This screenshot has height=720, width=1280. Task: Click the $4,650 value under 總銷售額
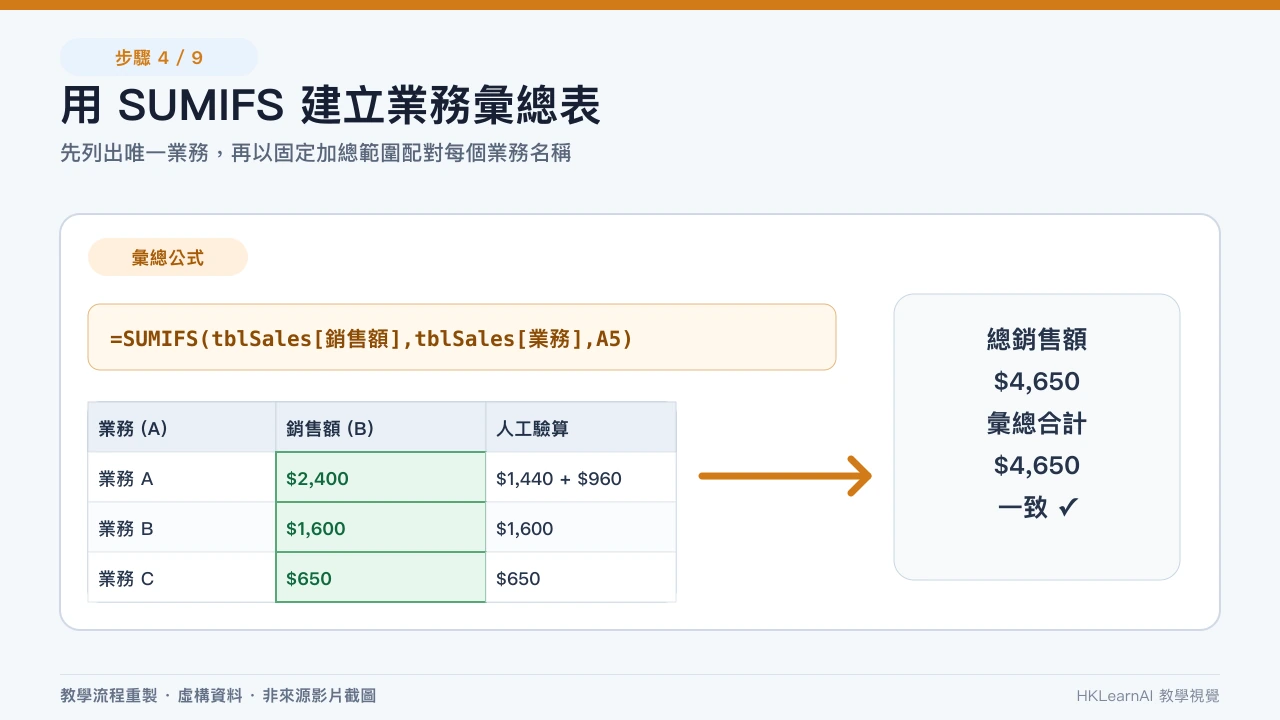1037,381
